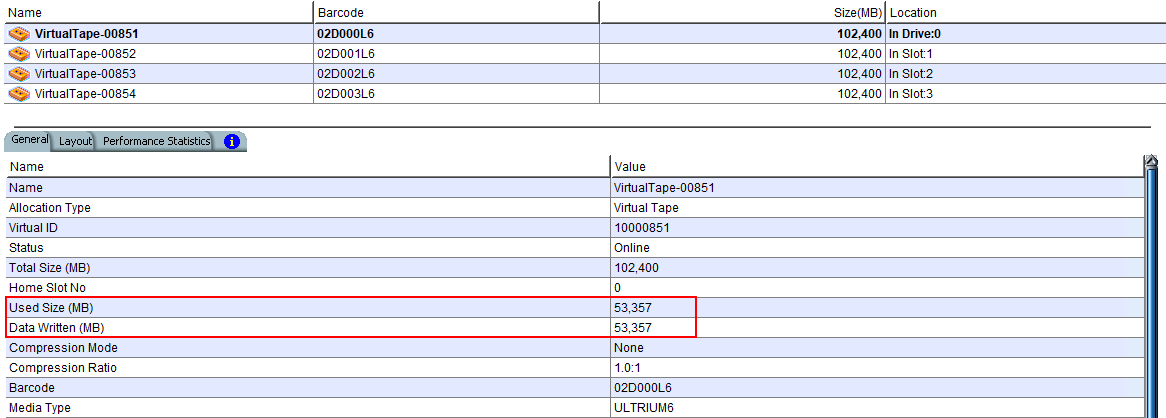Image resolution: width=1166 pixels, height=418 pixels.
Task: Sort tapes by the Size(MB) column header
Action: click(x=742, y=13)
